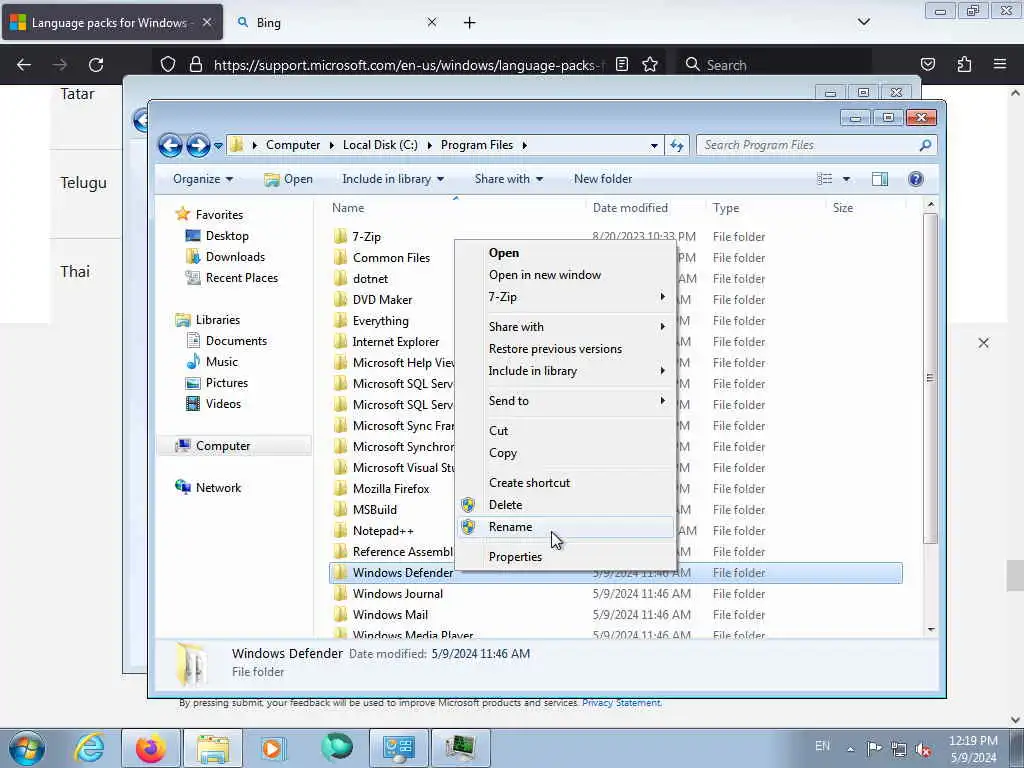
Task: Click the Firefox reload page icon
Action: 96,65
